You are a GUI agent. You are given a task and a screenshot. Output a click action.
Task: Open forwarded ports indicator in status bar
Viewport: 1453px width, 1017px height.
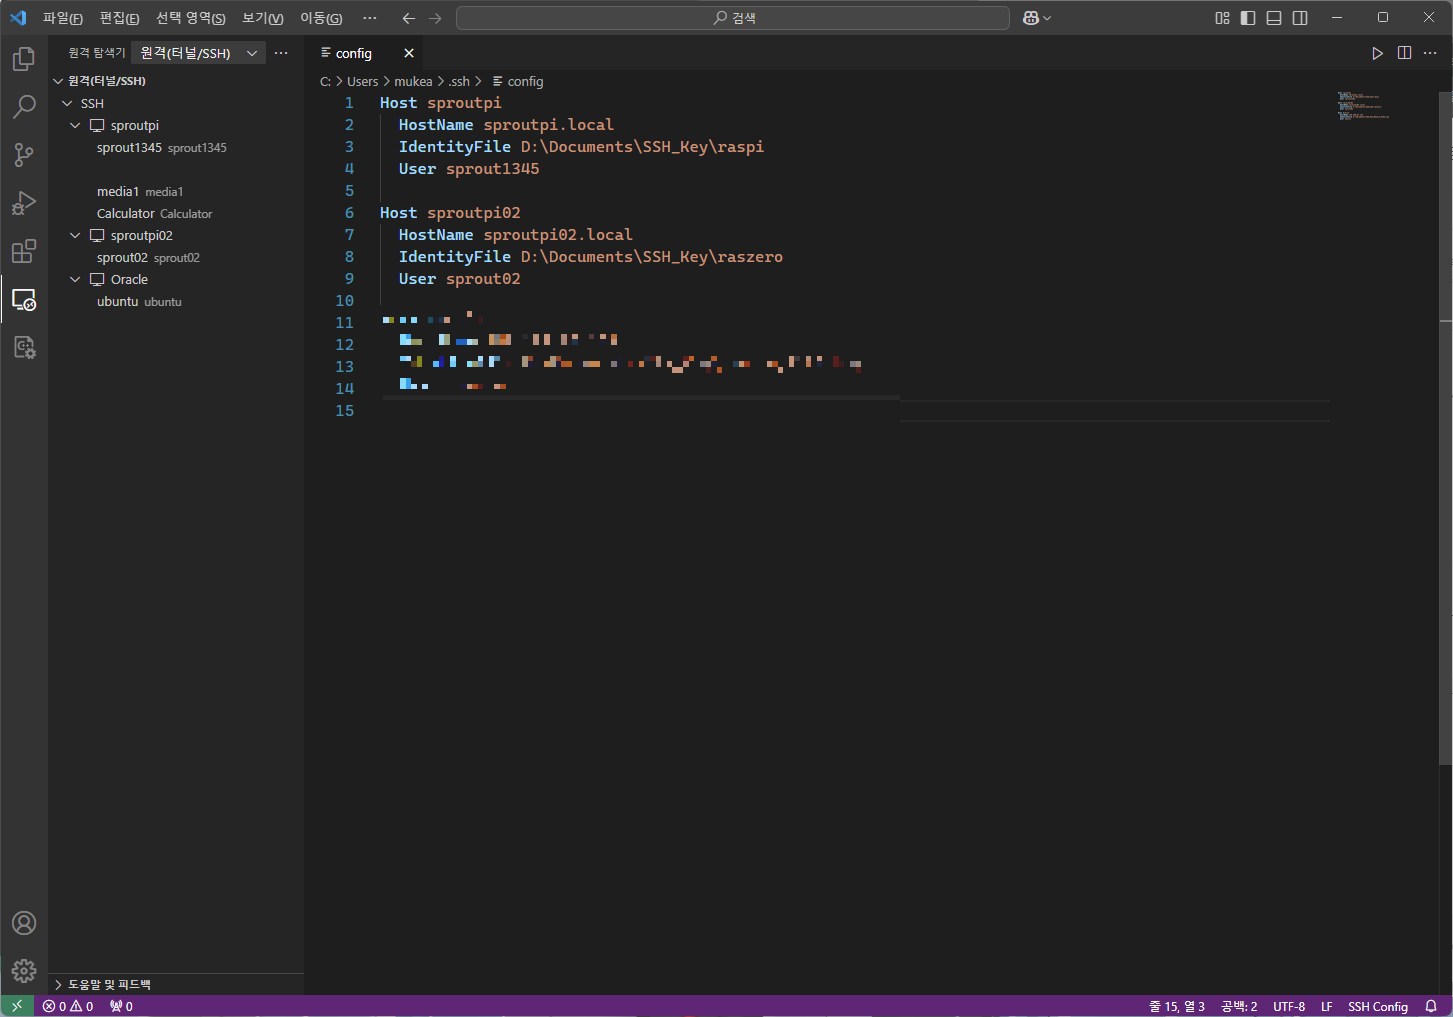click(121, 1006)
